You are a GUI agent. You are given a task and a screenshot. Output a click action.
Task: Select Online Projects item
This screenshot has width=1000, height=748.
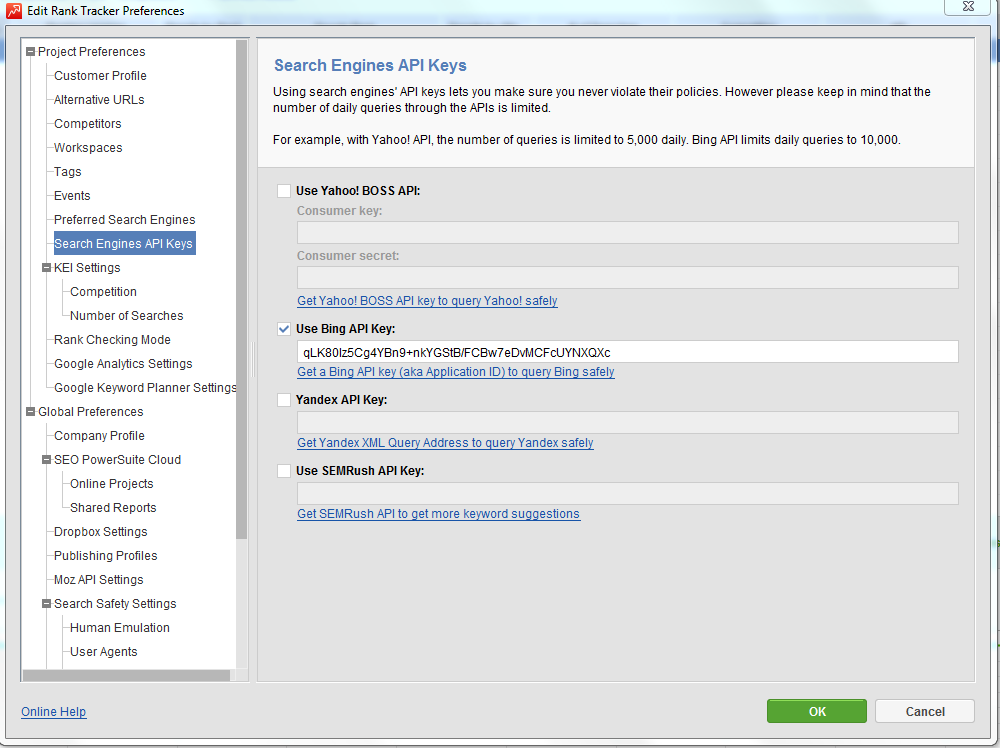(112, 484)
